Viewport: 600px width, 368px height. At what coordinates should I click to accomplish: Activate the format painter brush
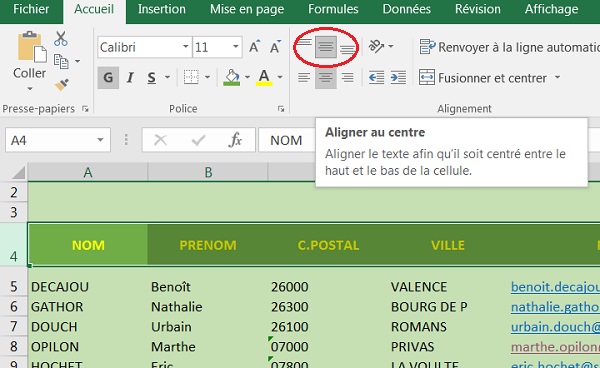[61, 85]
